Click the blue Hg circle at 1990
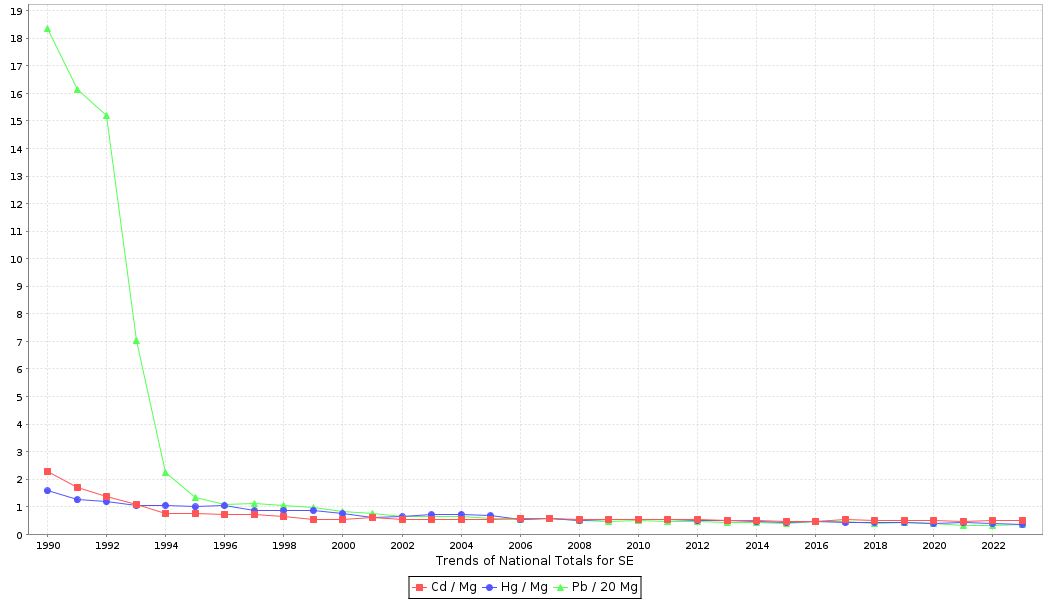This screenshot has height=600, width=1050. click(47, 490)
